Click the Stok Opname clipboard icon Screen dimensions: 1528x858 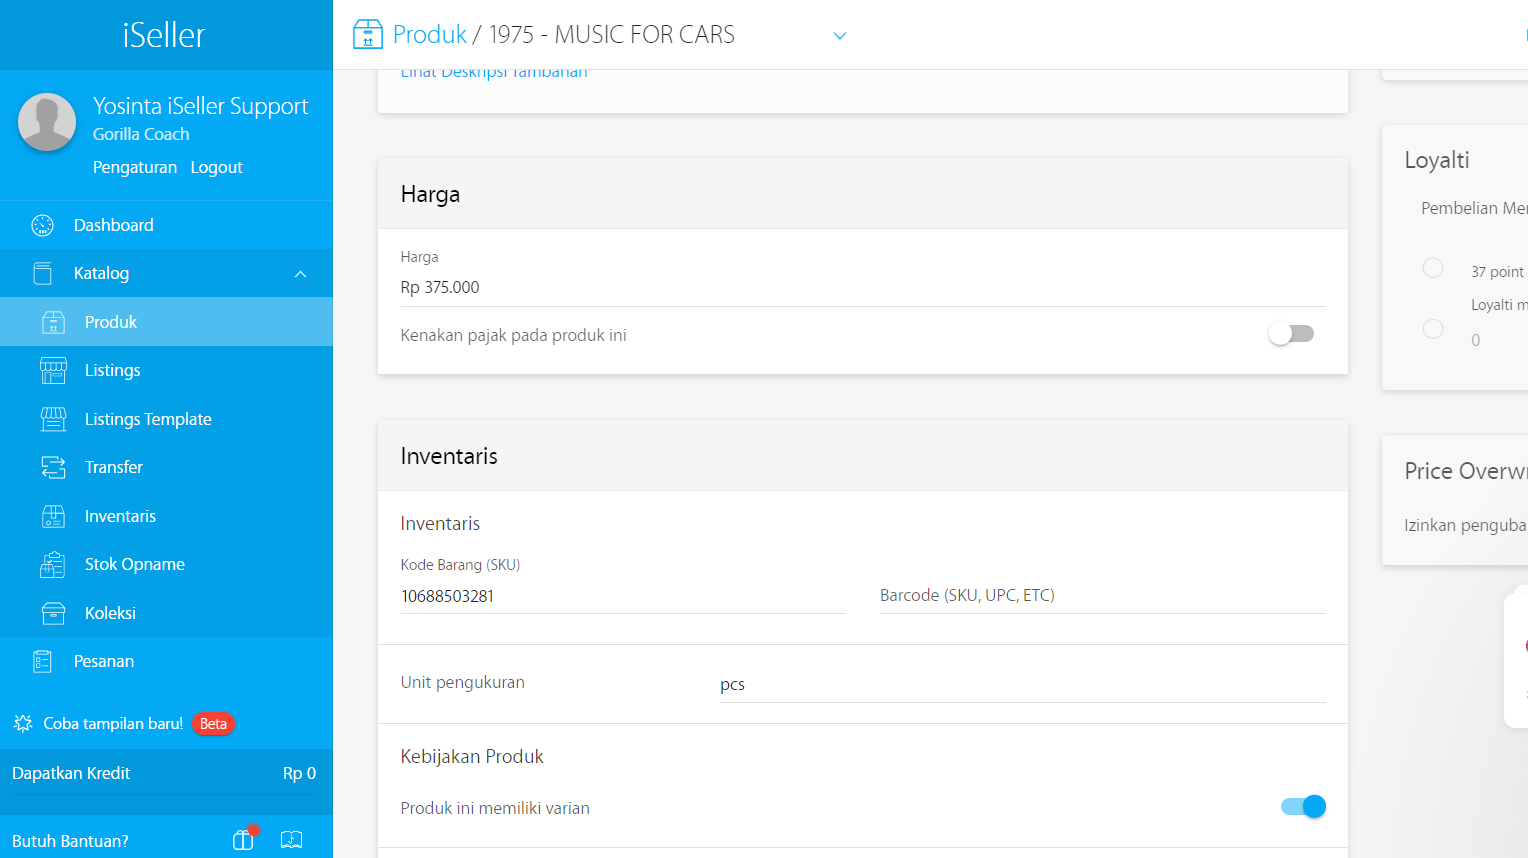[53, 565]
